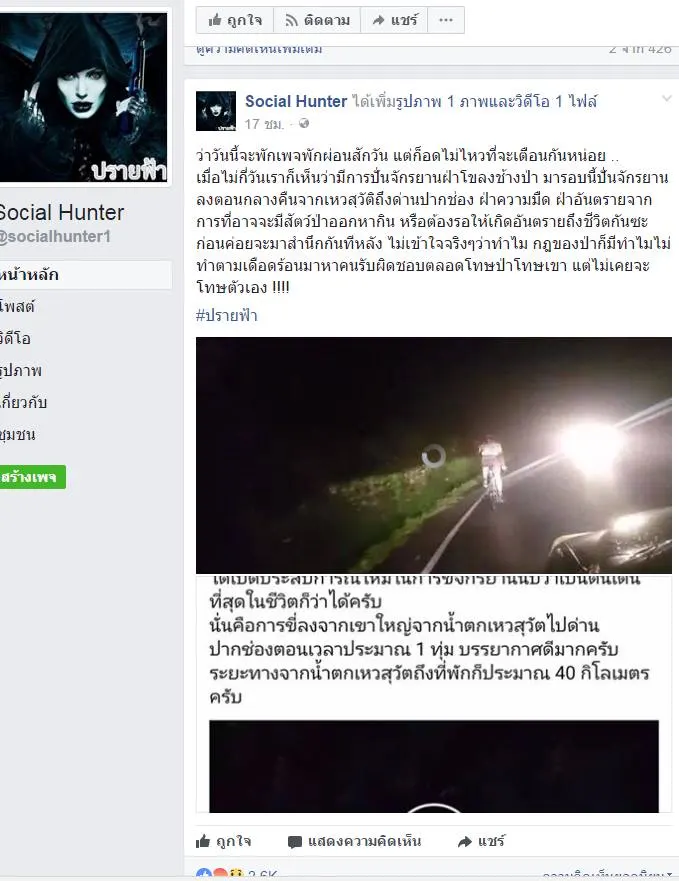Open the three-dots more options button
Screen dimensions: 679x881
tap(446, 20)
